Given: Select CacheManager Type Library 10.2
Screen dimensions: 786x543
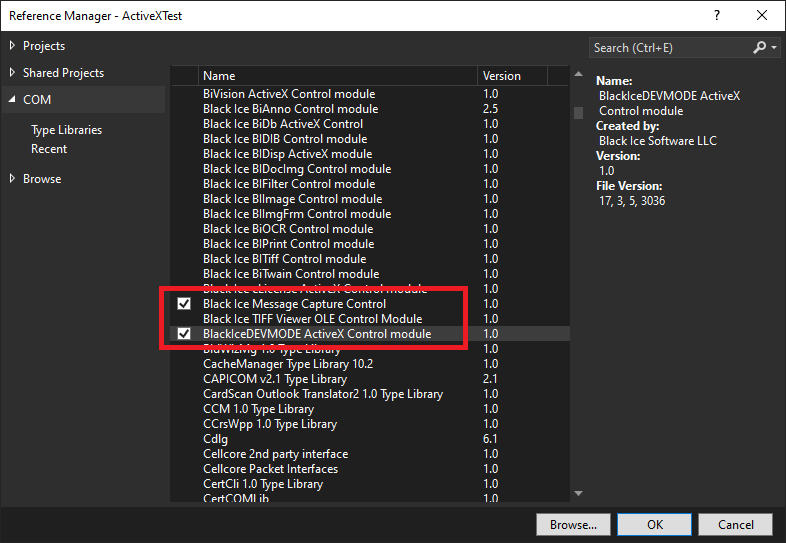Looking at the screenshot, I should coord(369,364).
